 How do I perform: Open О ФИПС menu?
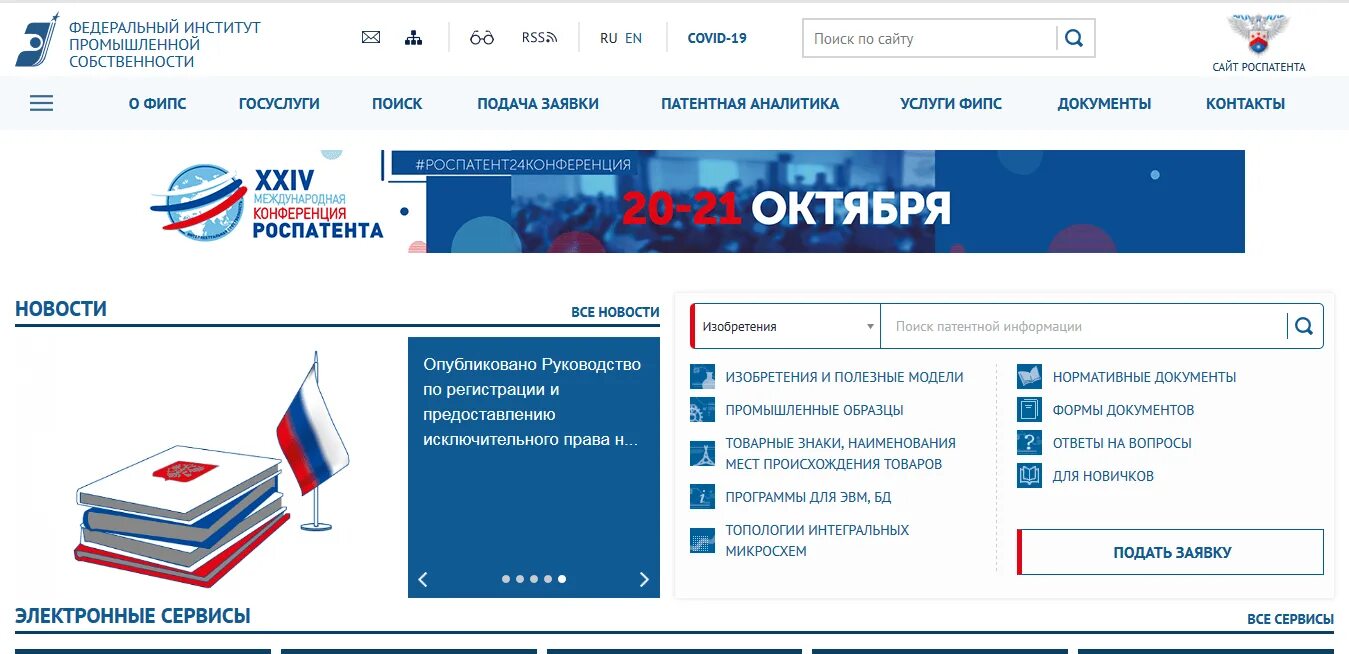(157, 103)
